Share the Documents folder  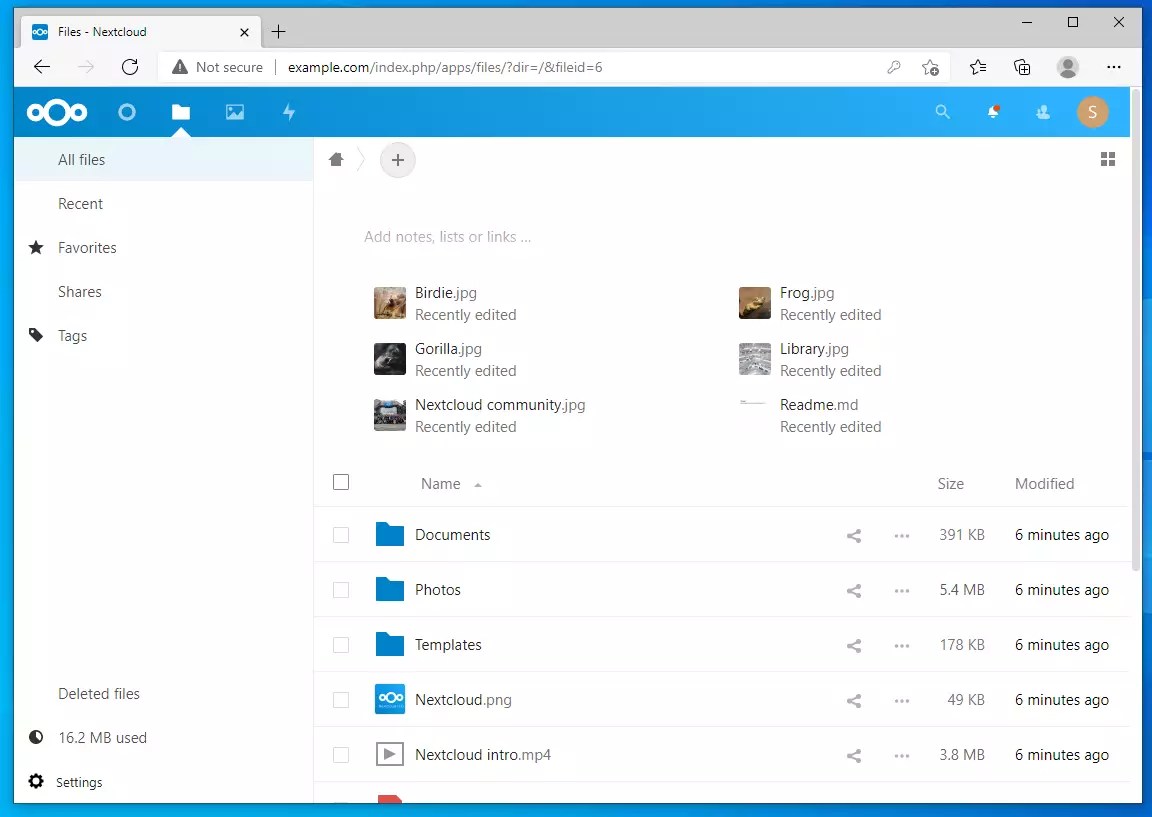click(x=854, y=536)
